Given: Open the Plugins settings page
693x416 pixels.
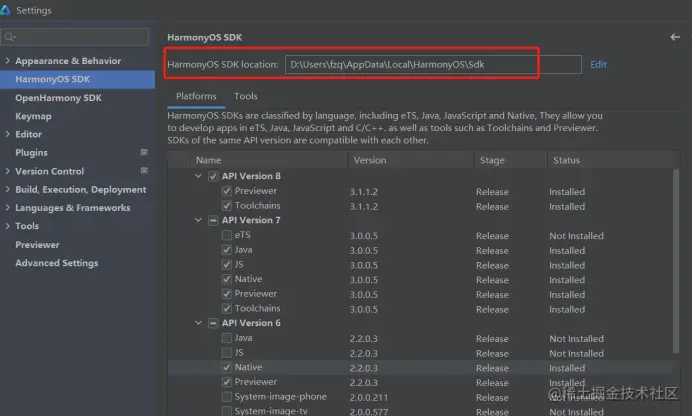Looking at the screenshot, I should (31, 153).
